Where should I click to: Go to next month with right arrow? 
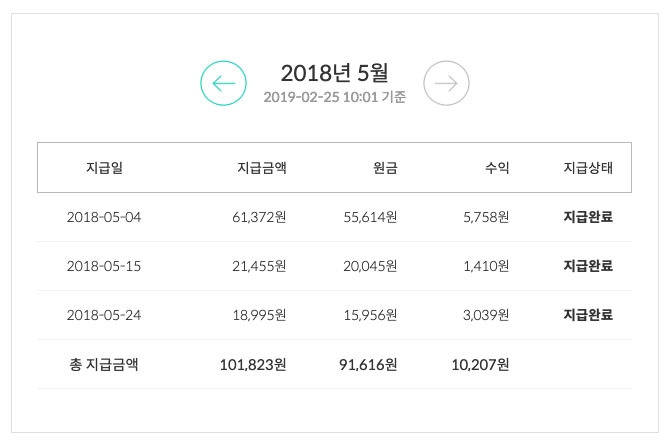[446, 84]
